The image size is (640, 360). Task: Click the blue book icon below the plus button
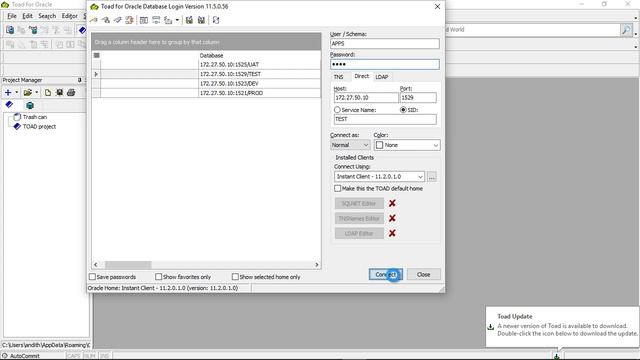(9, 105)
